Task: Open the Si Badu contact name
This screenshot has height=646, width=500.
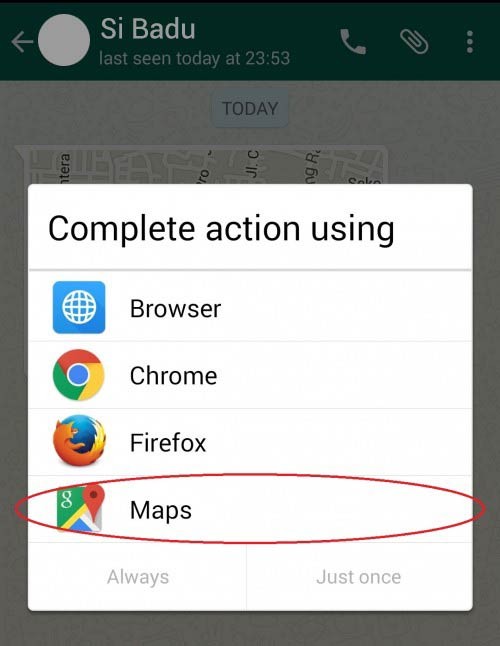Action: click(148, 29)
